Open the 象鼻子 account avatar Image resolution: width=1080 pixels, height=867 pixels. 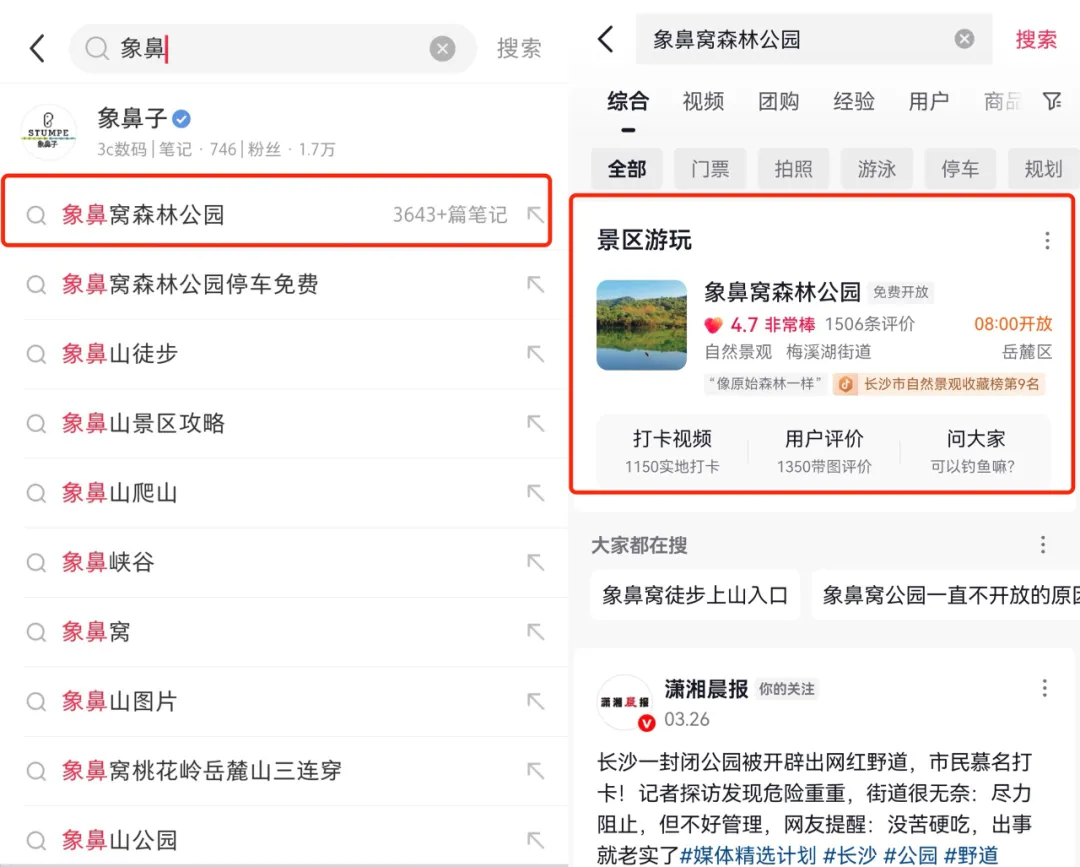(x=48, y=132)
